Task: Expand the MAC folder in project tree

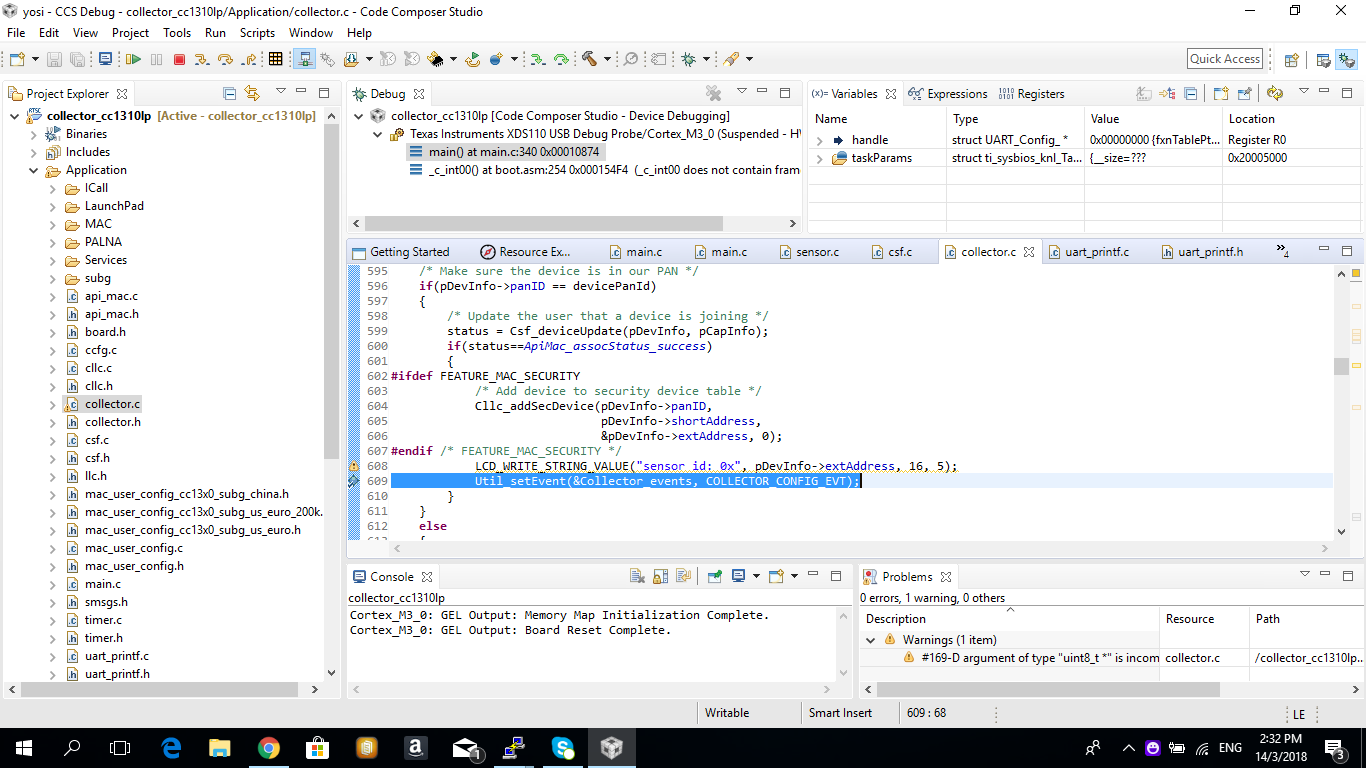Action: [53, 224]
